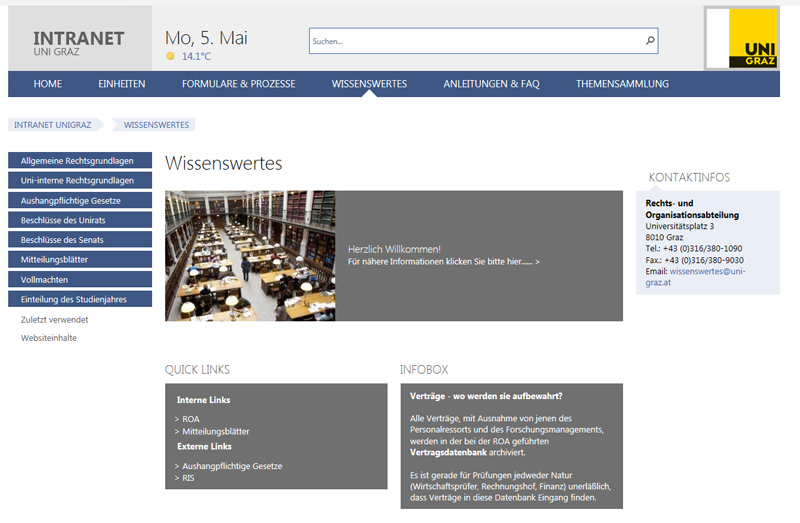Screen dimensions: 800x523
Task: Open Allgemeine Rechtsgrundlagen in sidebar
Action: click(x=79, y=161)
